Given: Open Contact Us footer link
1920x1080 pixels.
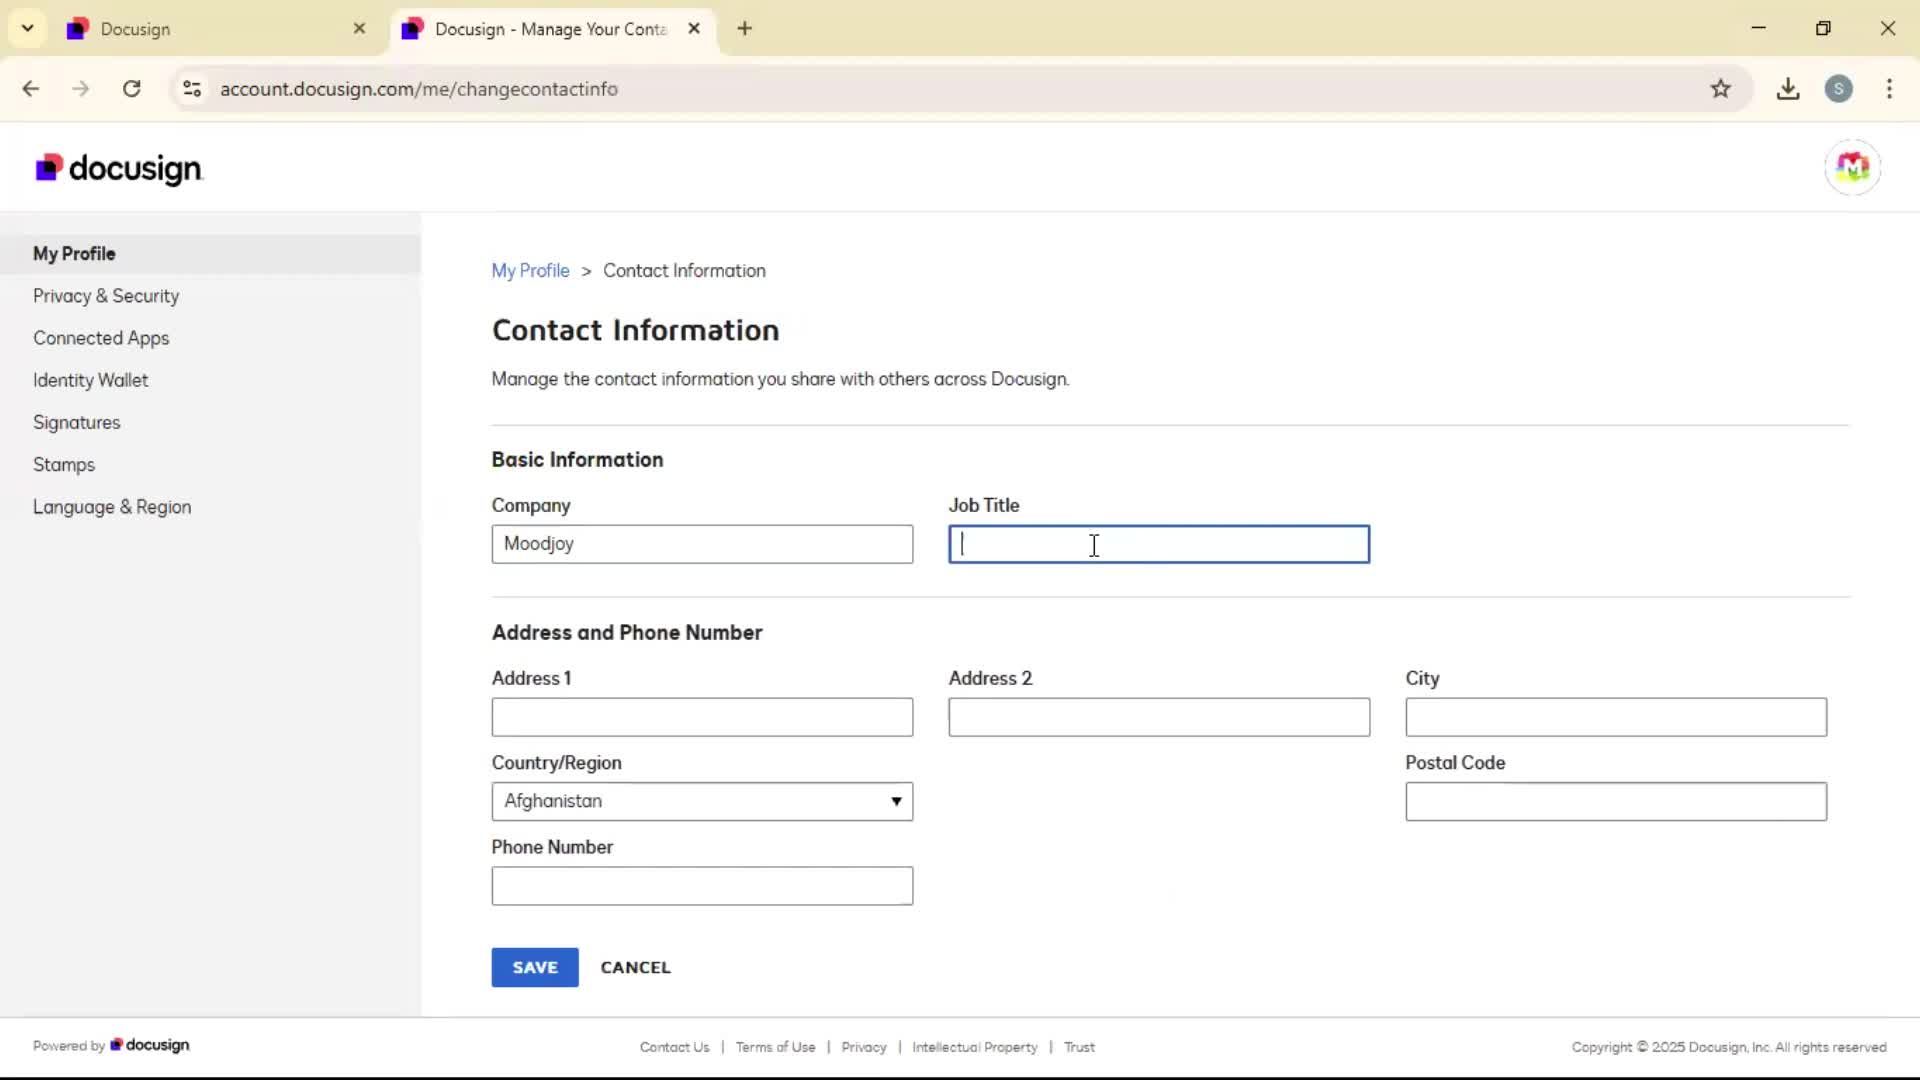Looking at the screenshot, I should 674,1047.
